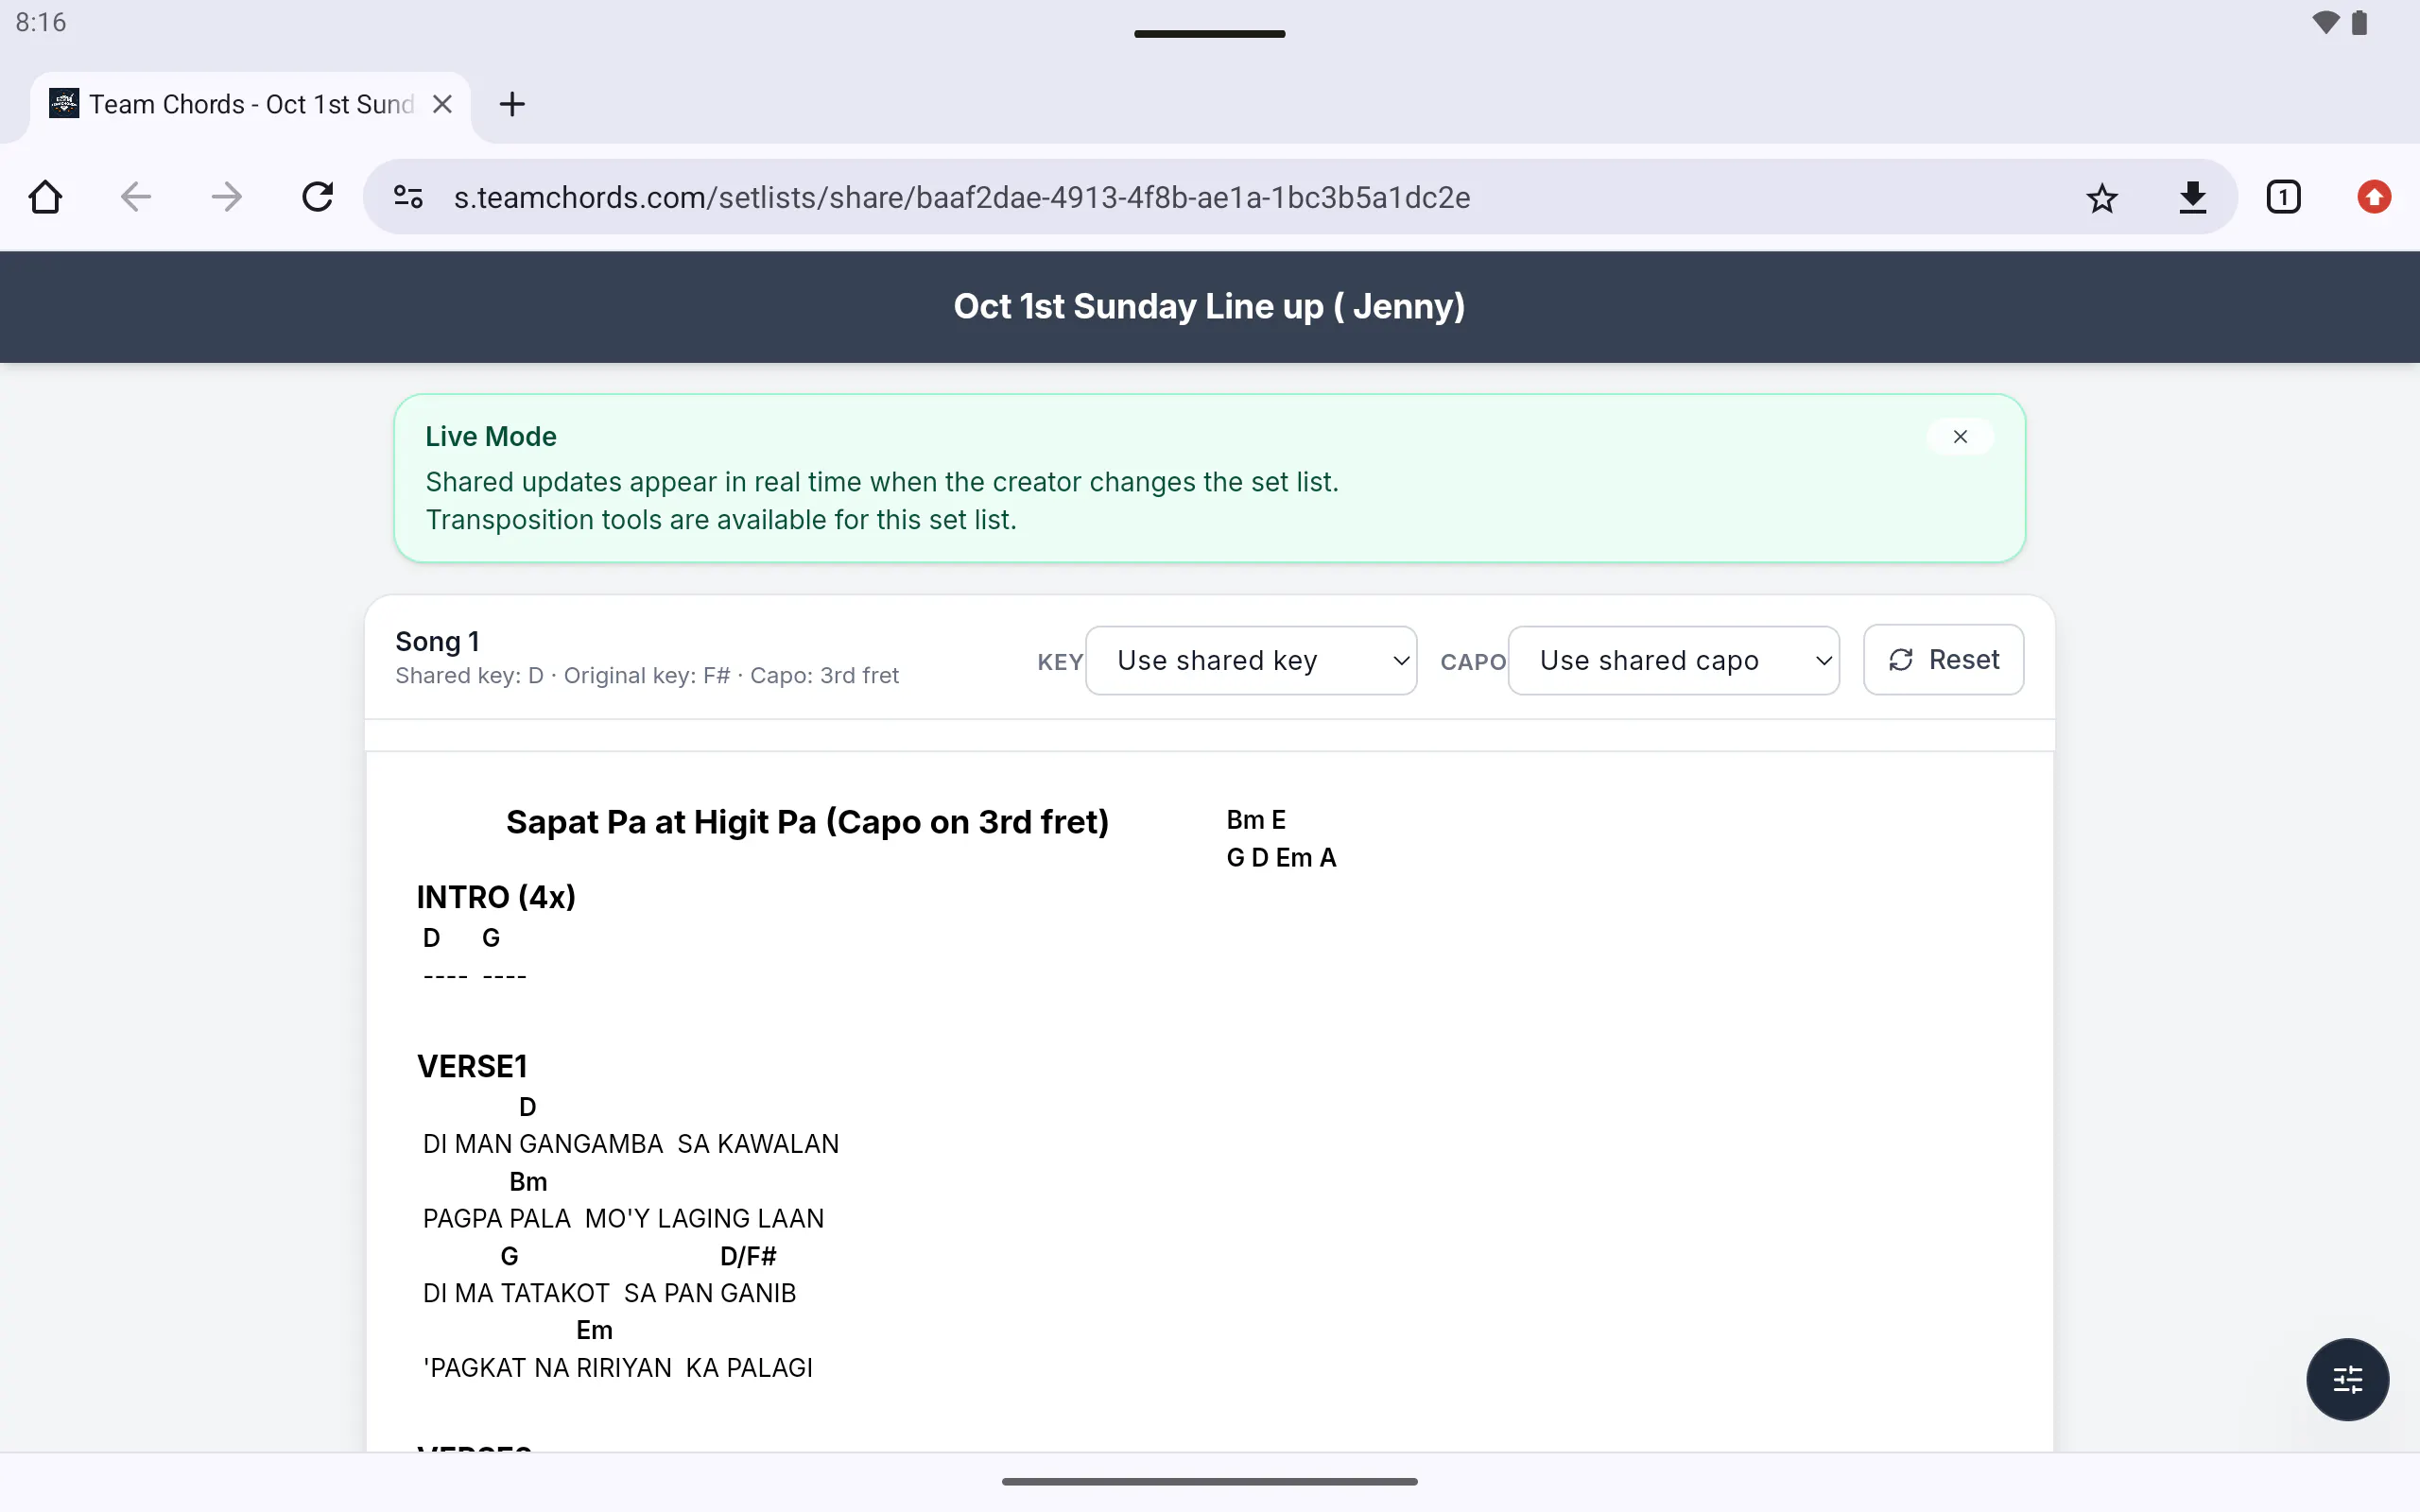Tap the battery status icon
Viewport: 2420px width, 1512px height.
2360,22
